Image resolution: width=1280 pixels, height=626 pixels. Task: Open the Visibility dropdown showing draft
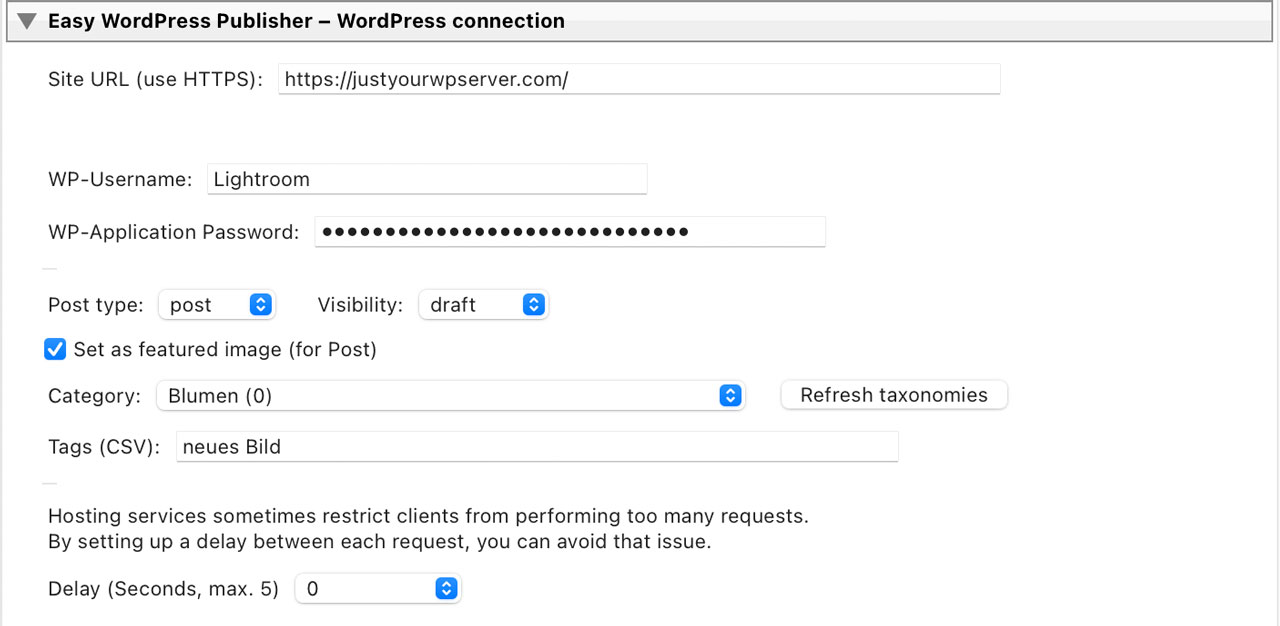pos(483,305)
